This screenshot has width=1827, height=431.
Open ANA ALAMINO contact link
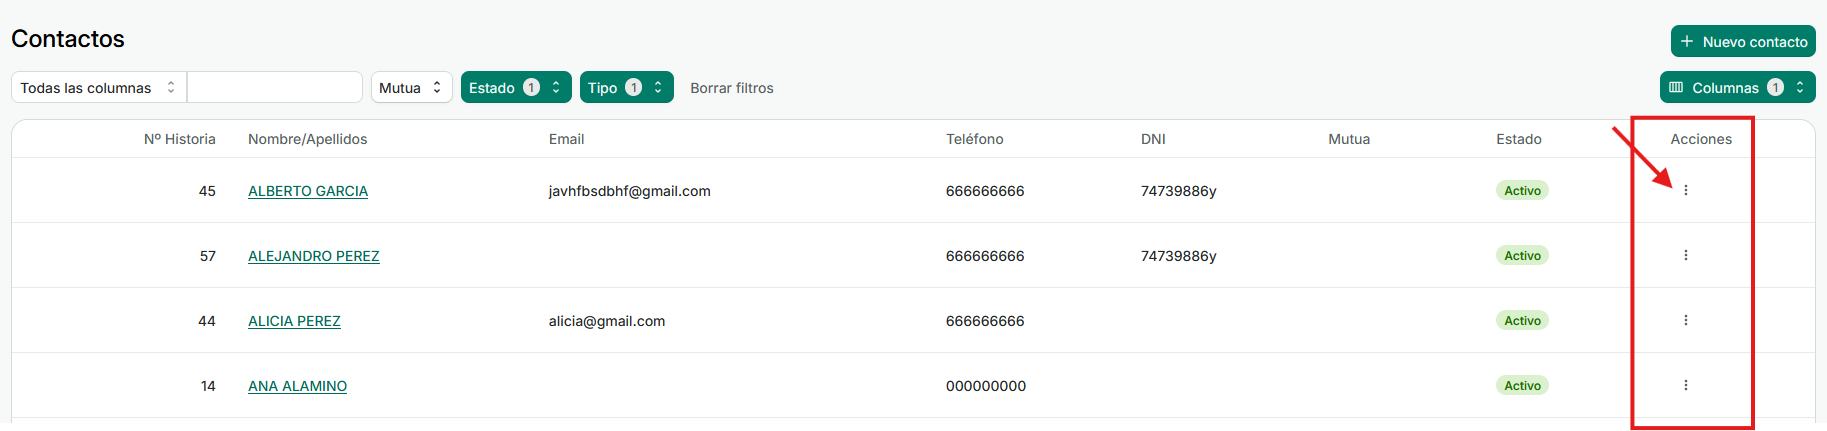click(x=297, y=386)
